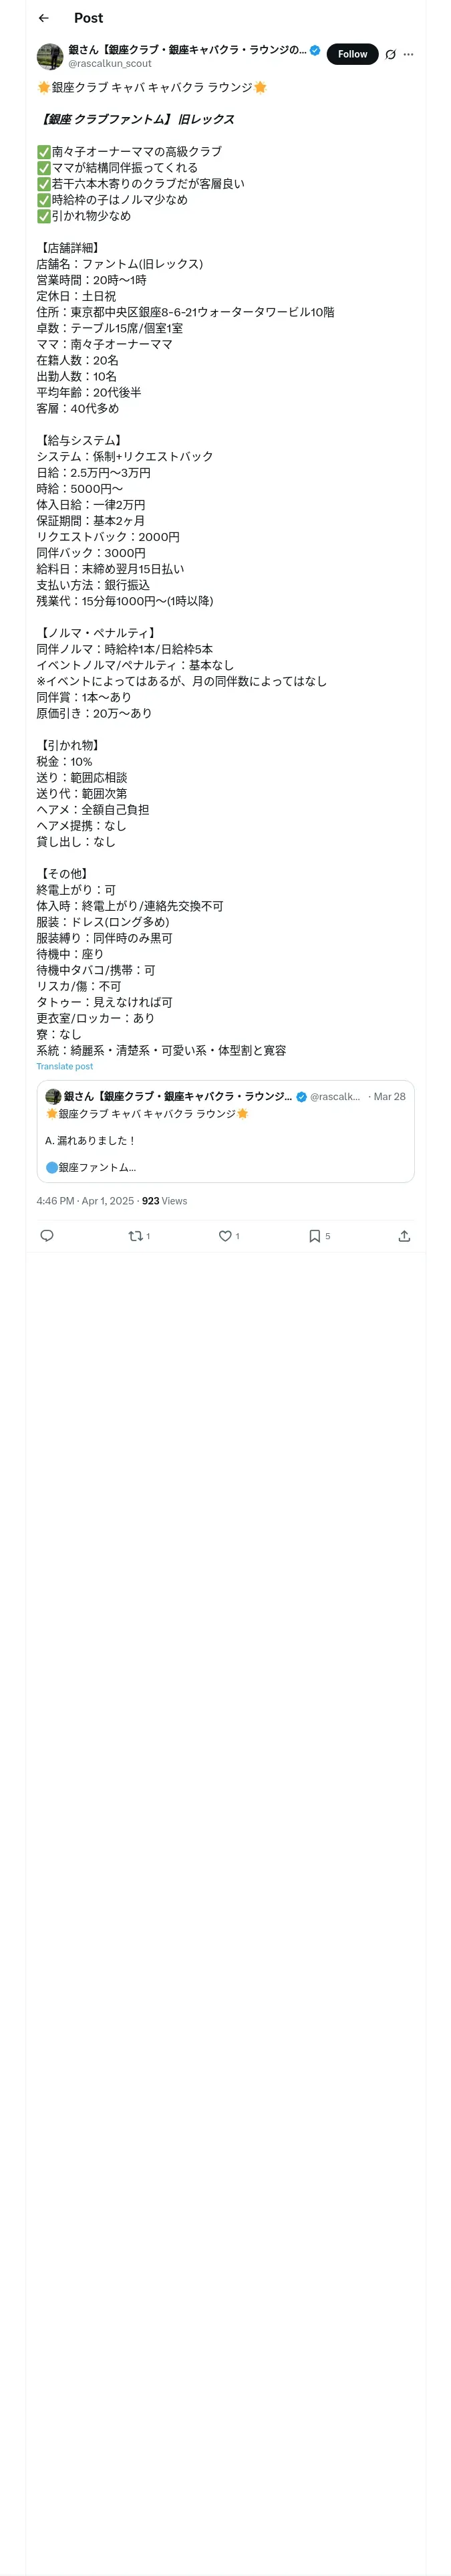This screenshot has width=451, height=2576.
Task: Click the quoted post's small avatar
Action: 53,1096
